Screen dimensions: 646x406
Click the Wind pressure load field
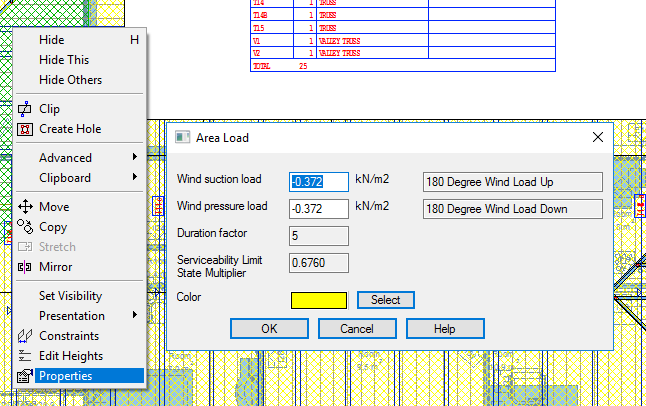(x=319, y=209)
